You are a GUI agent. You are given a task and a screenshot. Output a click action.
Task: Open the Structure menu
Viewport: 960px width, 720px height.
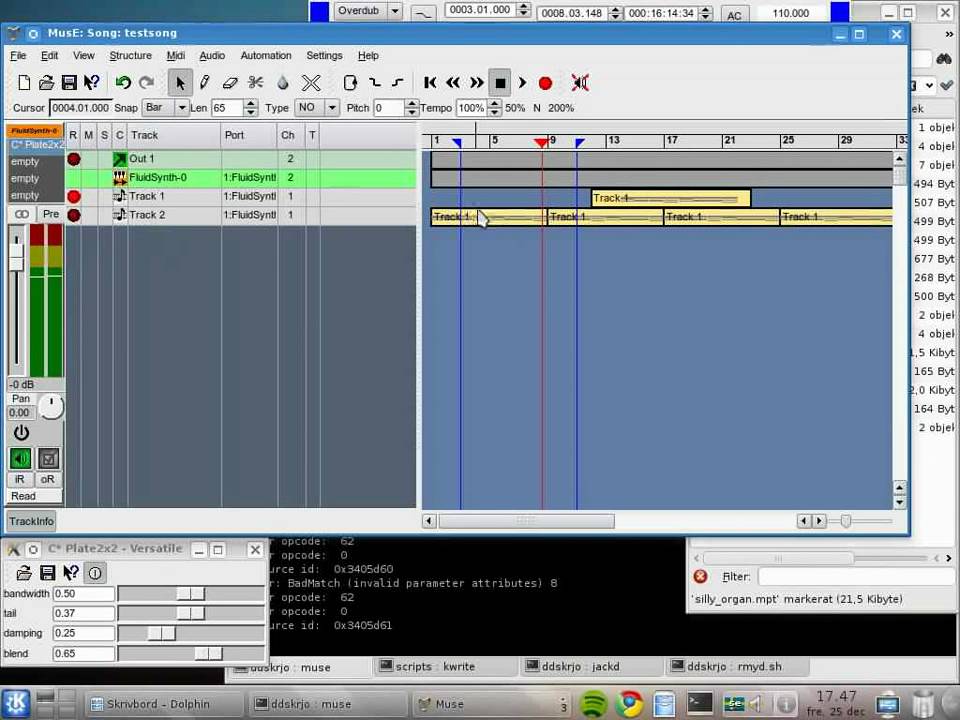(130, 56)
